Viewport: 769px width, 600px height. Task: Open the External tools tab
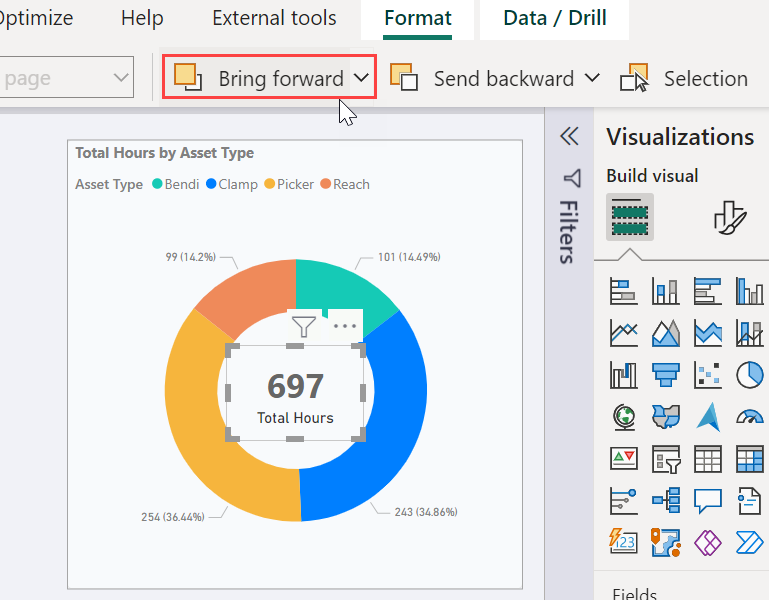pos(274,18)
